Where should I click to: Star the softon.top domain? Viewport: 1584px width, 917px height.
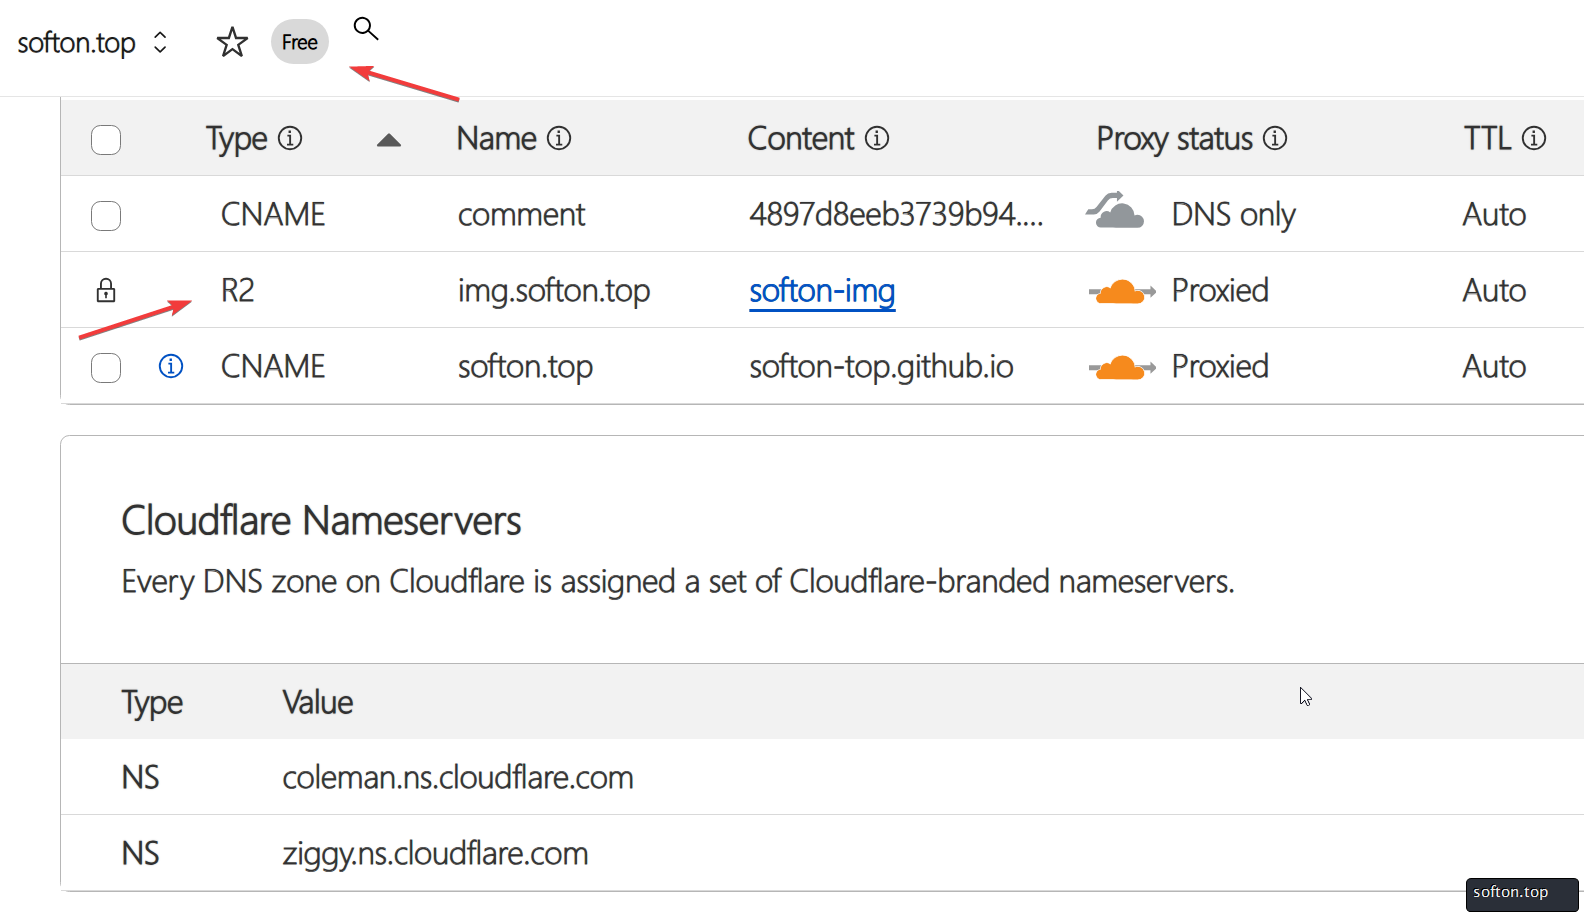click(232, 42)
